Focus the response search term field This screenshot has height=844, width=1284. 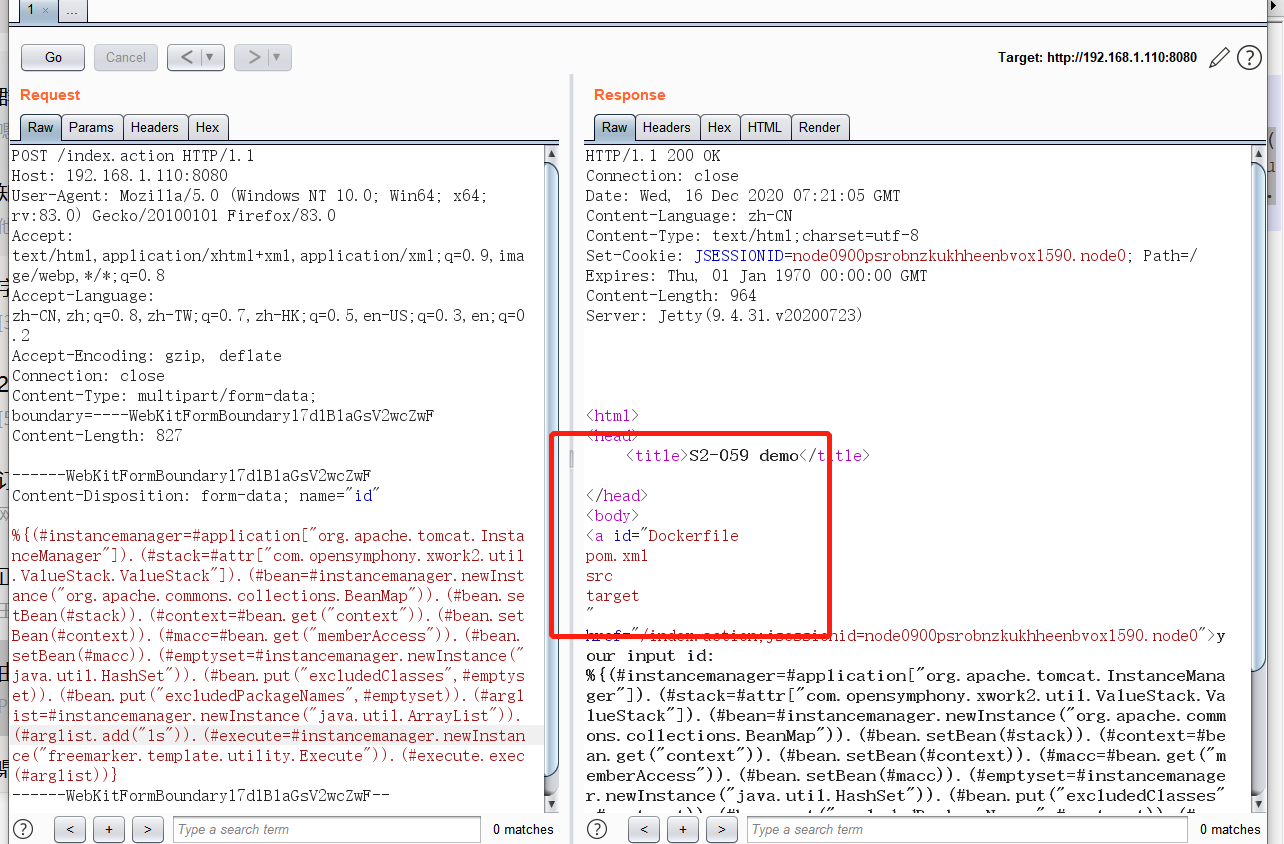(x=967, y=829)
